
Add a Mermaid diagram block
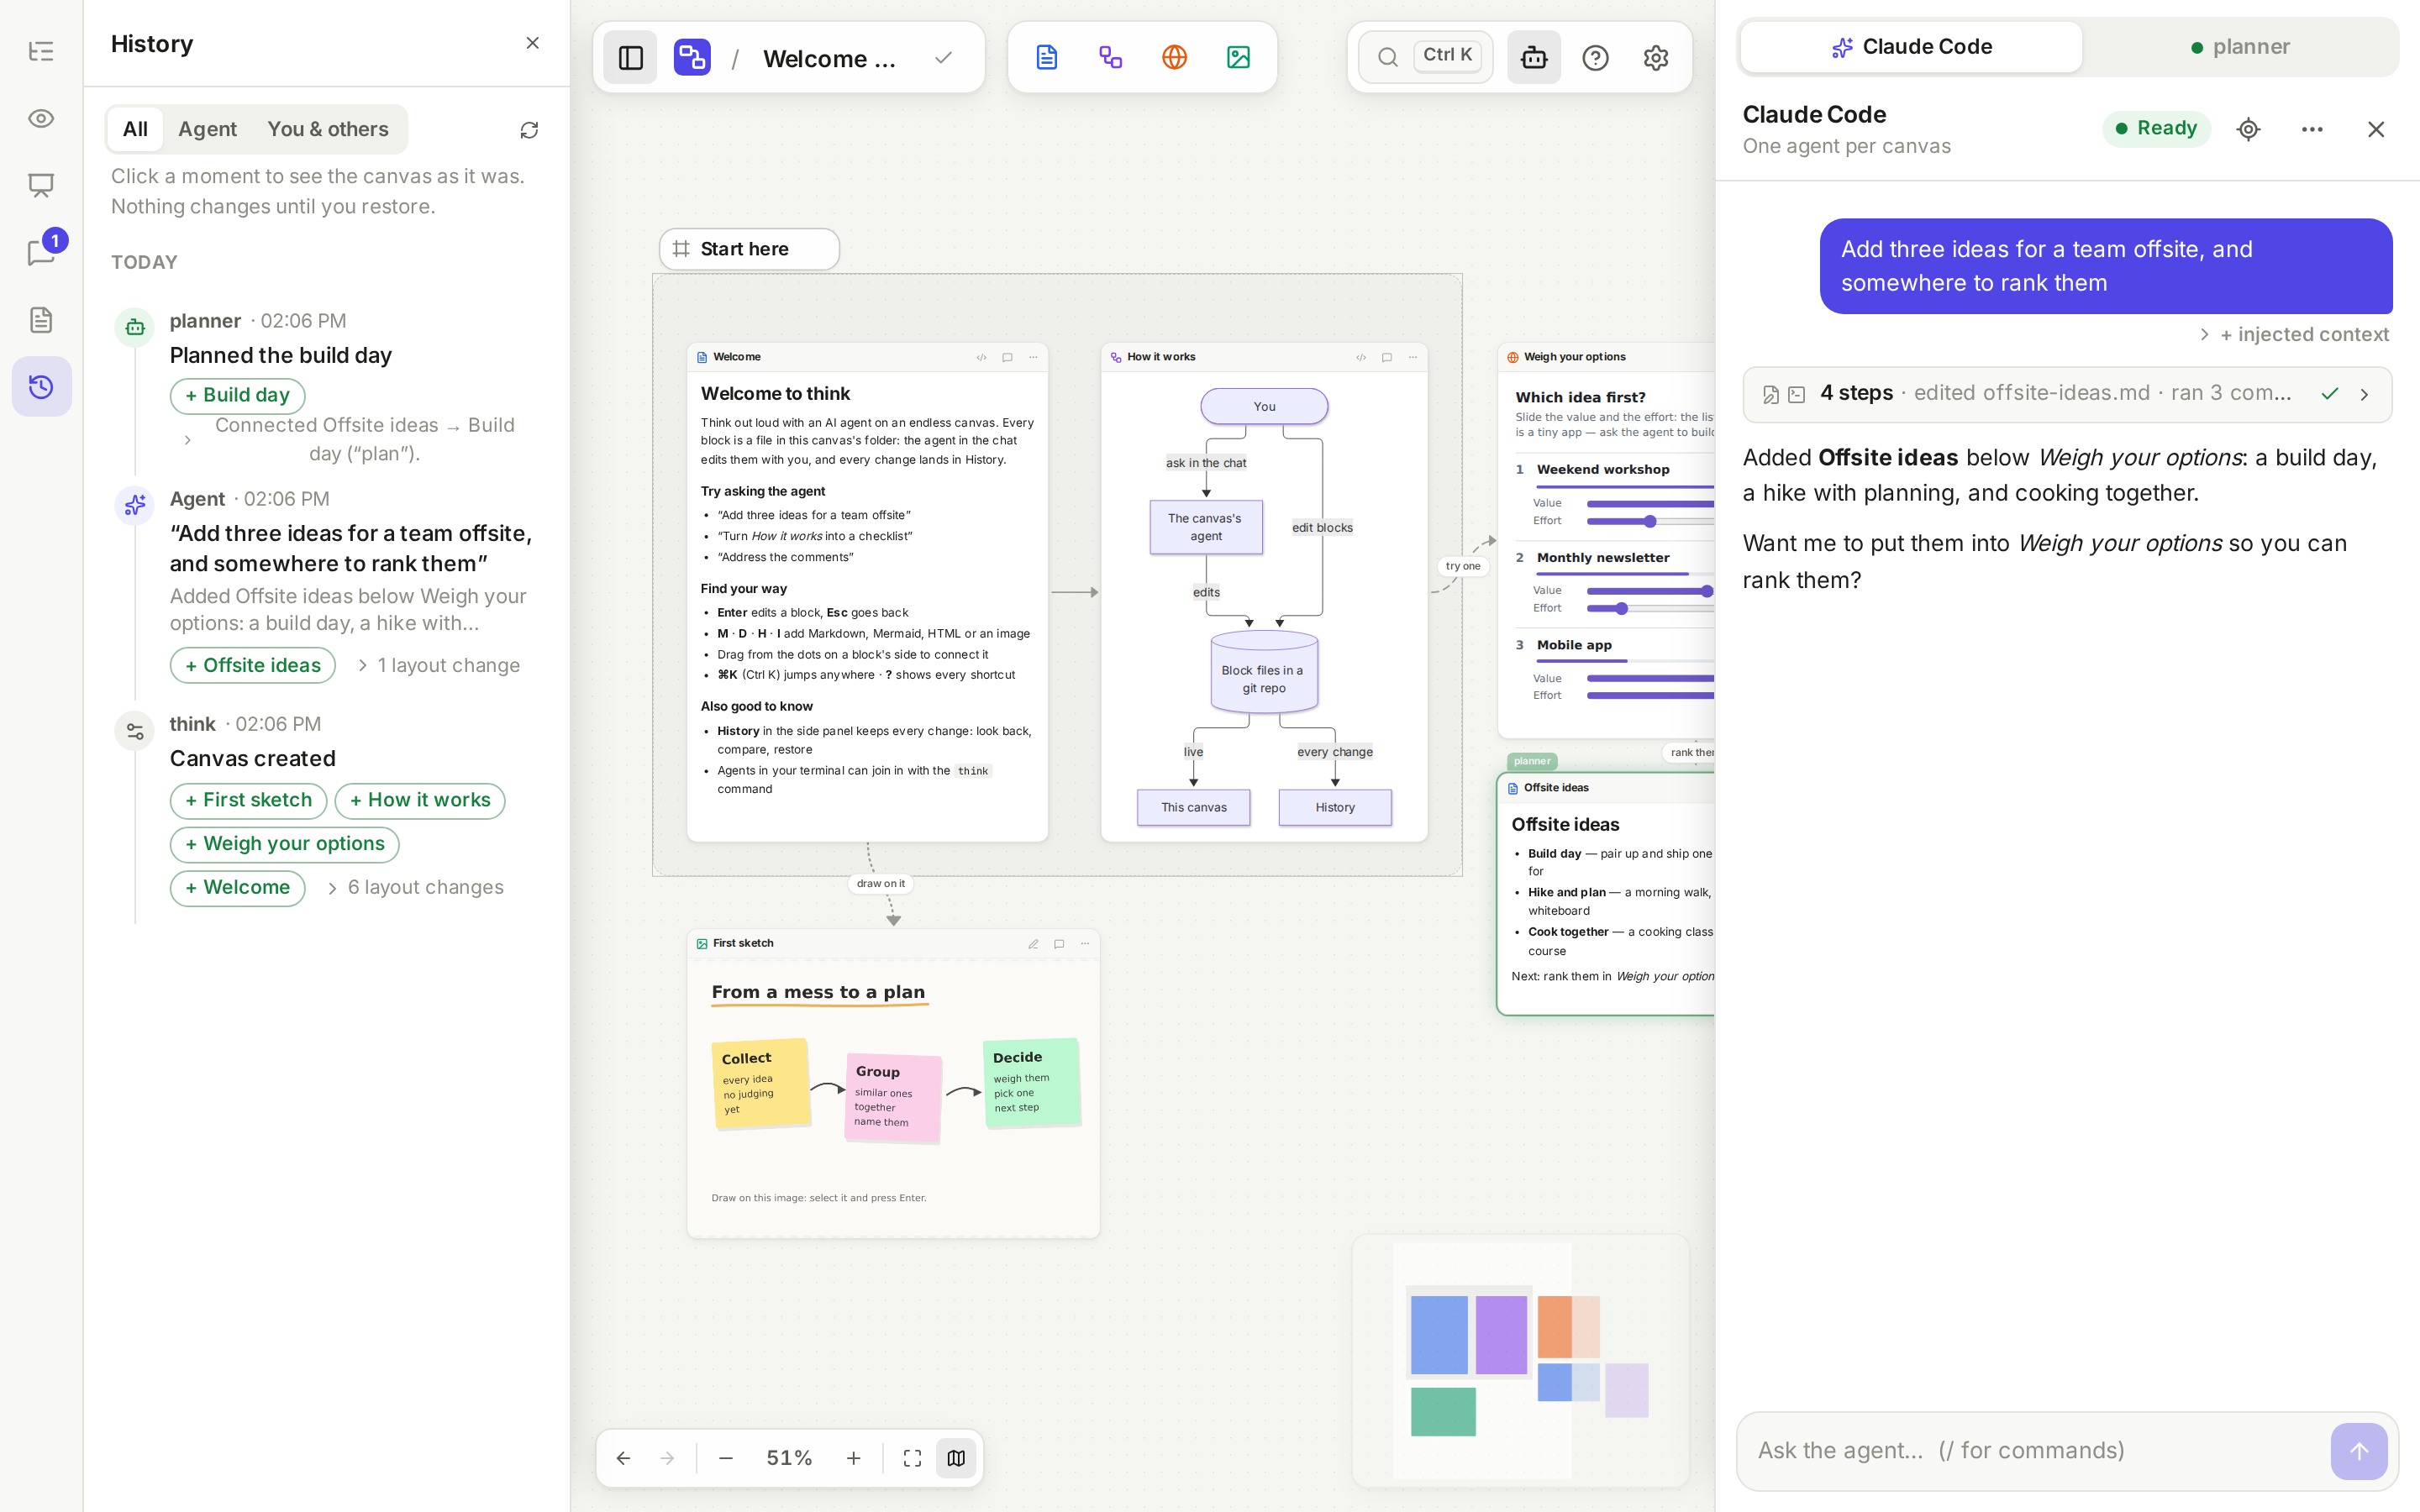coord(1111,57)
